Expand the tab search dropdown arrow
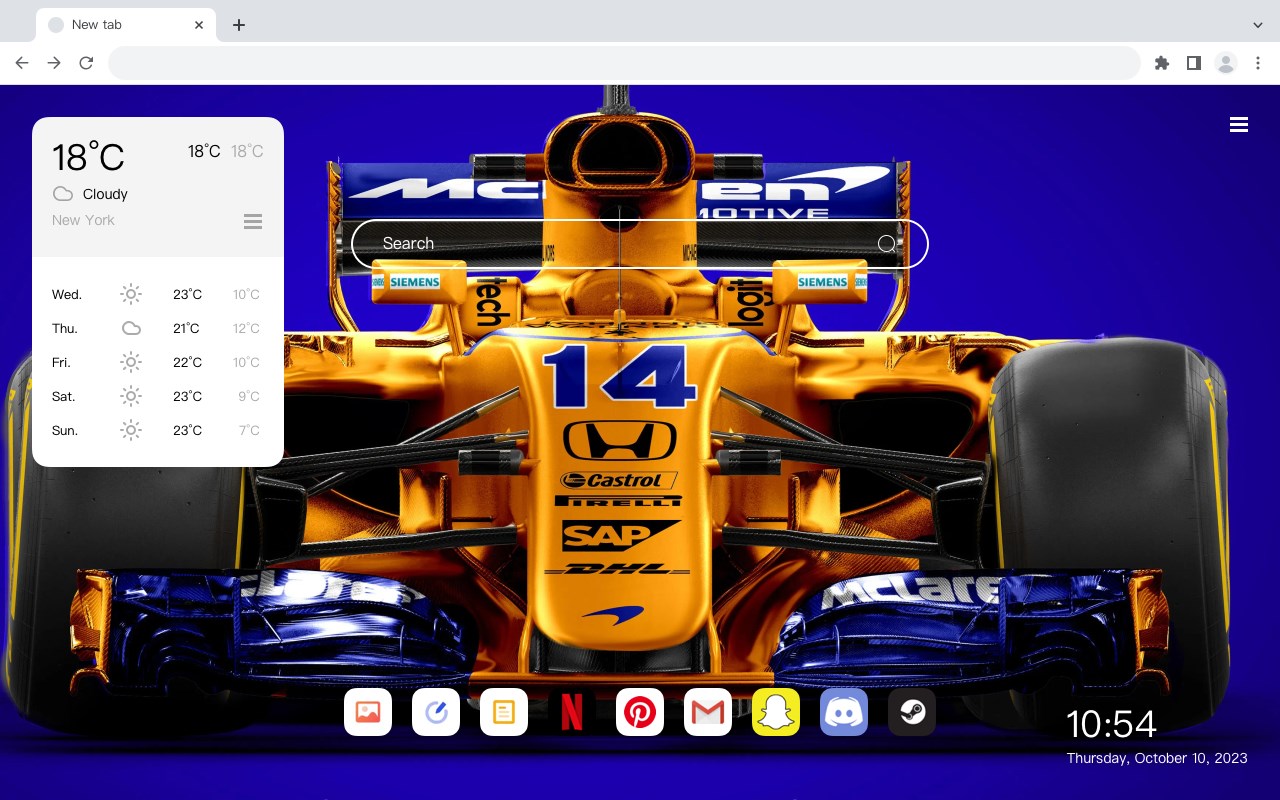This screenshot has width=1280, height=800. pyautogui.click(x=1258, y=25)
